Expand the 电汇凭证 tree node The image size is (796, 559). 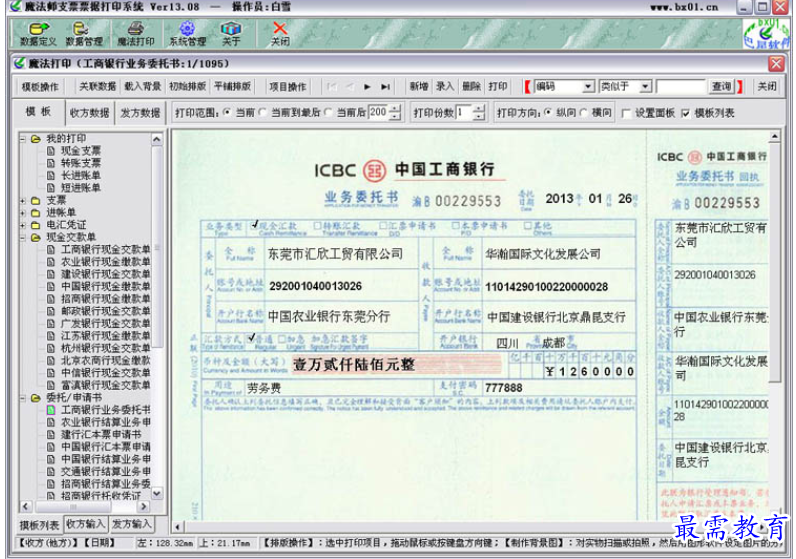(22, 224)
